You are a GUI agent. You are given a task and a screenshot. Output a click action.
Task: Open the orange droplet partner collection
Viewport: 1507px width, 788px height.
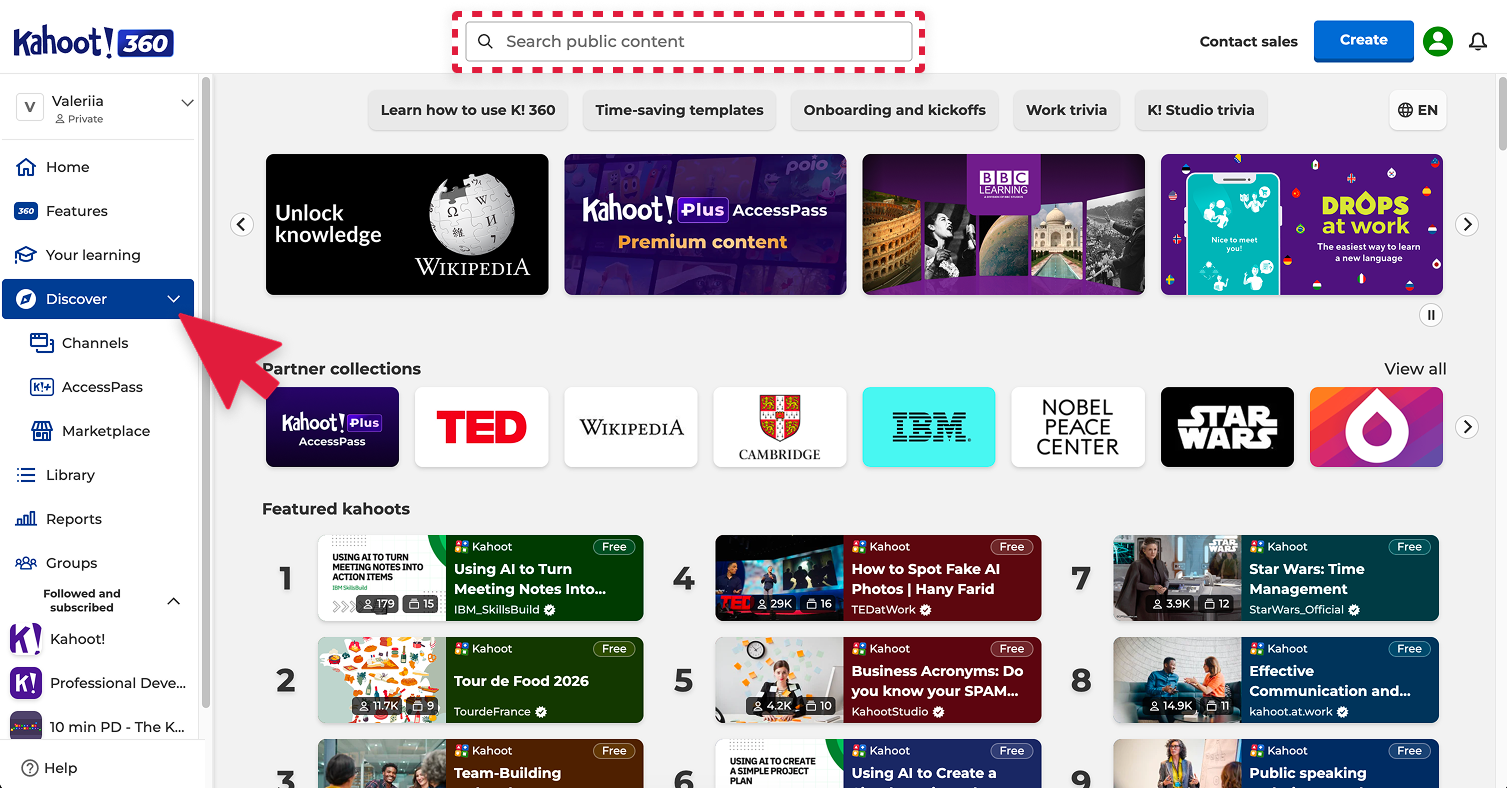(x=1376, y=427)
